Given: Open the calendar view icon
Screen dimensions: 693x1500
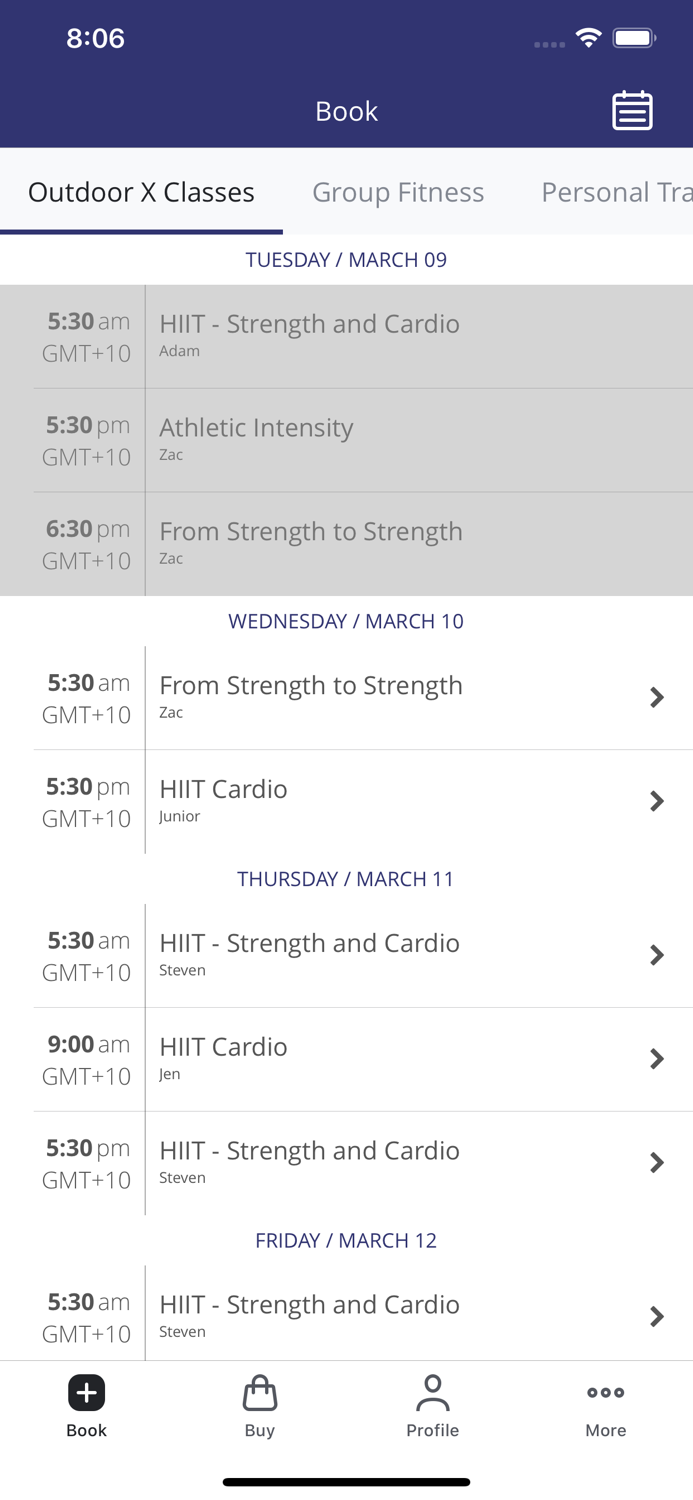Looking at the screenshot, I should tap(632, 111).
